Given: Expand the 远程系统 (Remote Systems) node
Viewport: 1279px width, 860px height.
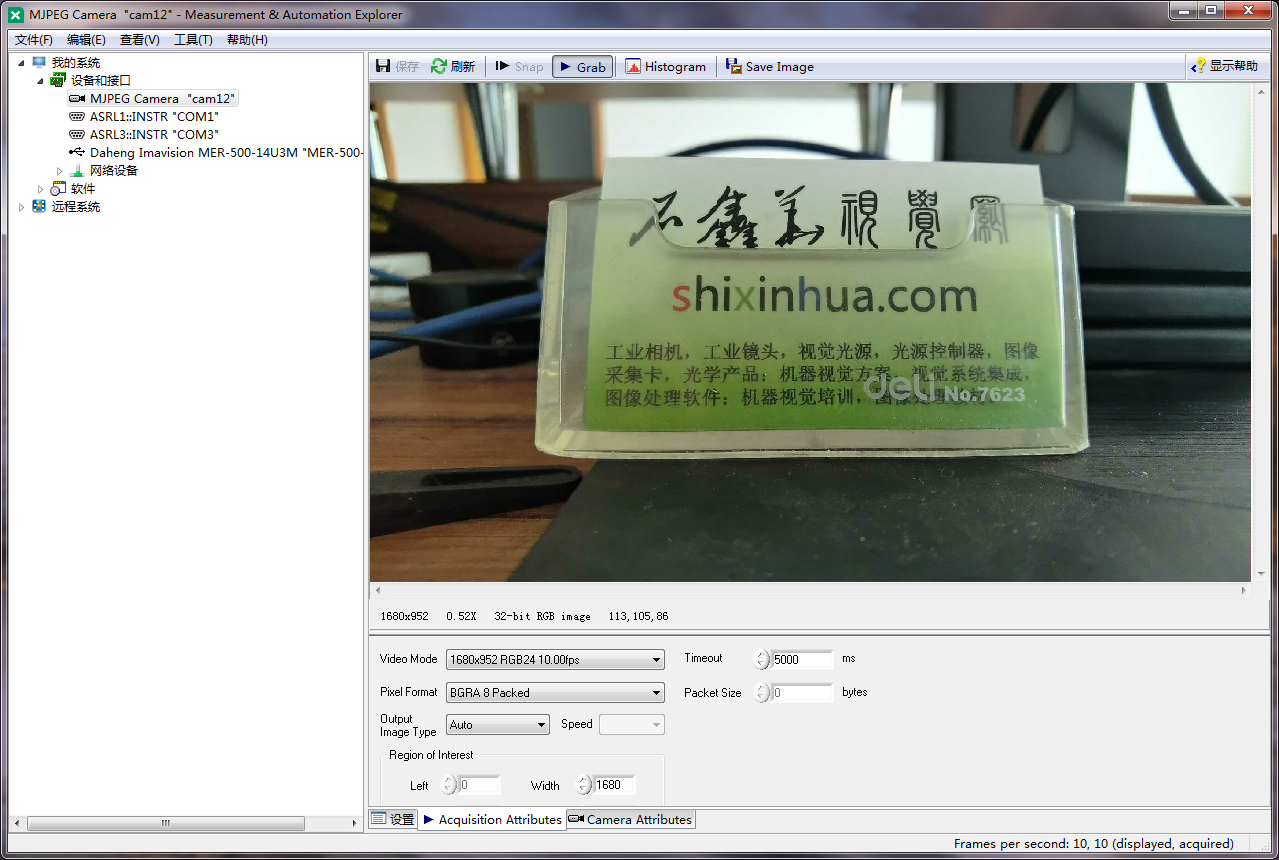Looking at the screenshot, I should 22,207.
